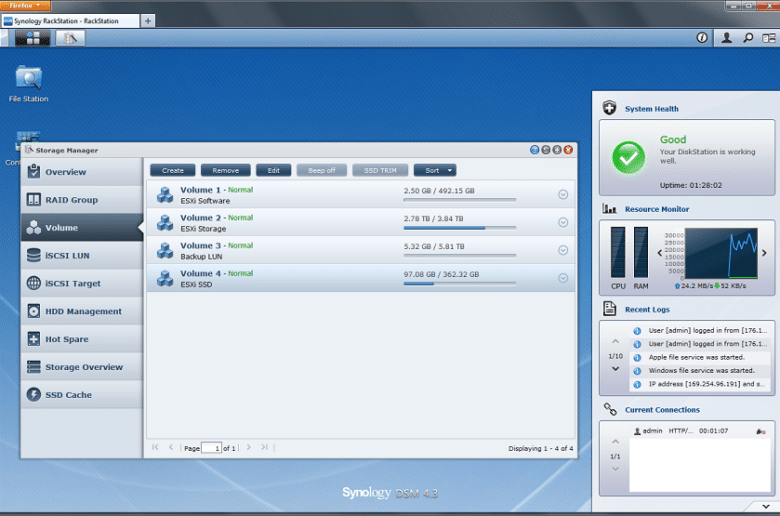Open the Storage Overview section
The image size is (780, 516).
pos(82,367)
